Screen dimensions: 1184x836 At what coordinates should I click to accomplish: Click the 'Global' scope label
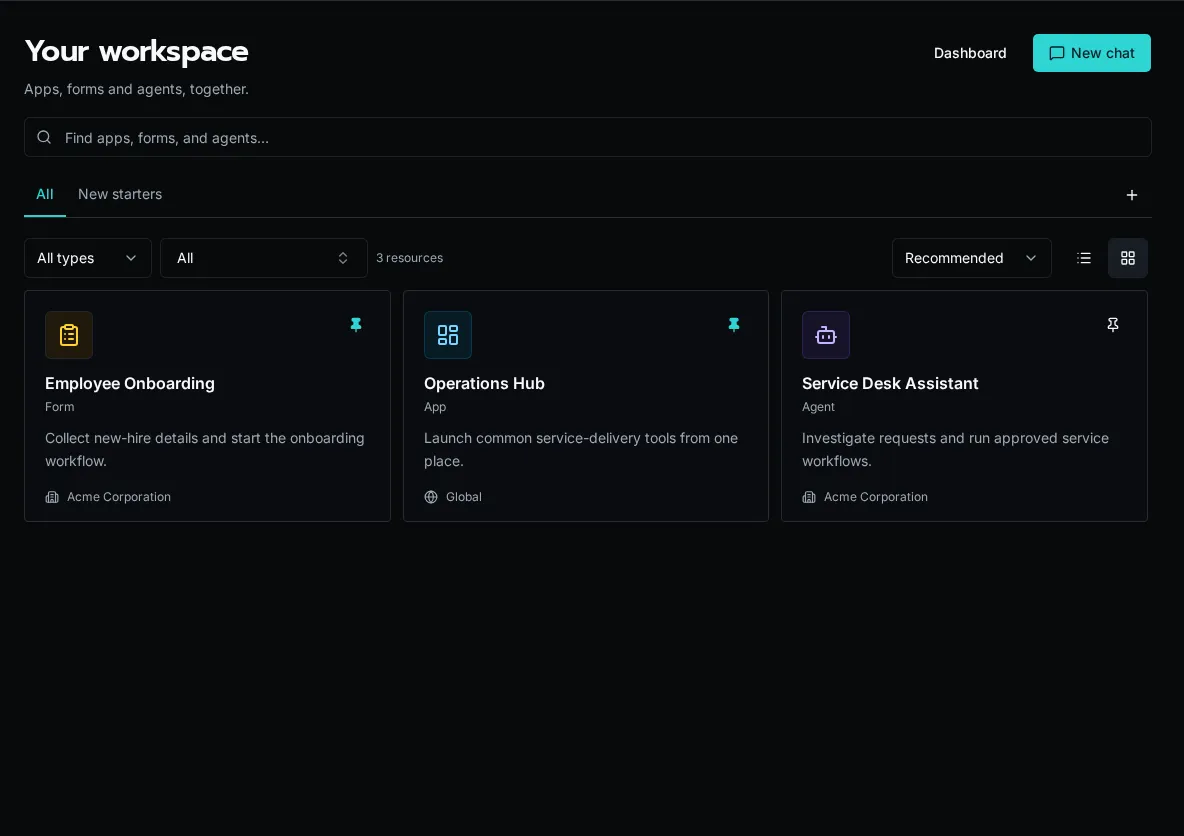pyautogui.click(x=464, y=497)
